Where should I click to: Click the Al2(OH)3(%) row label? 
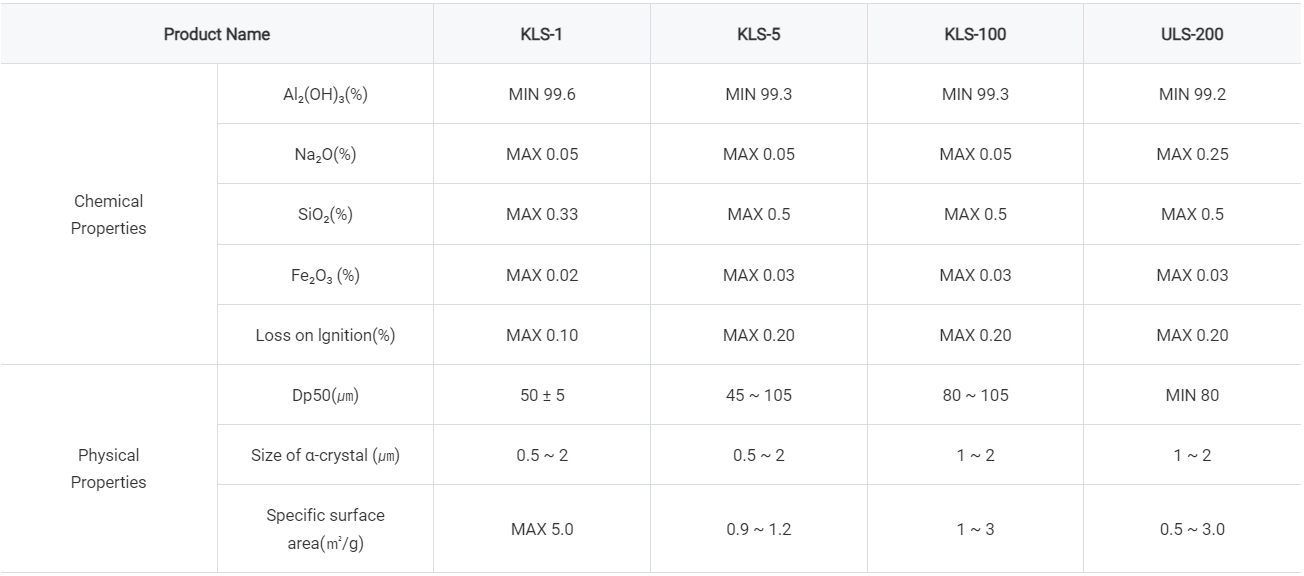click(325, 95)
